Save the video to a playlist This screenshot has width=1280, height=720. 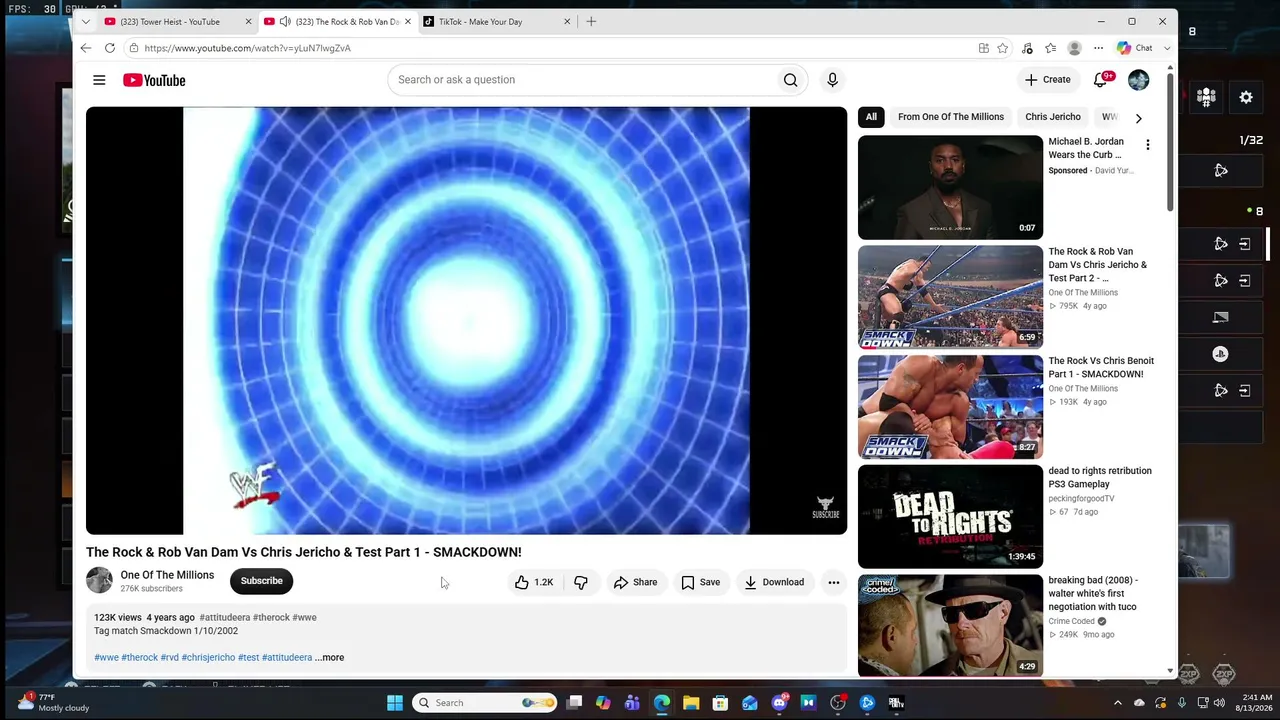700,582
